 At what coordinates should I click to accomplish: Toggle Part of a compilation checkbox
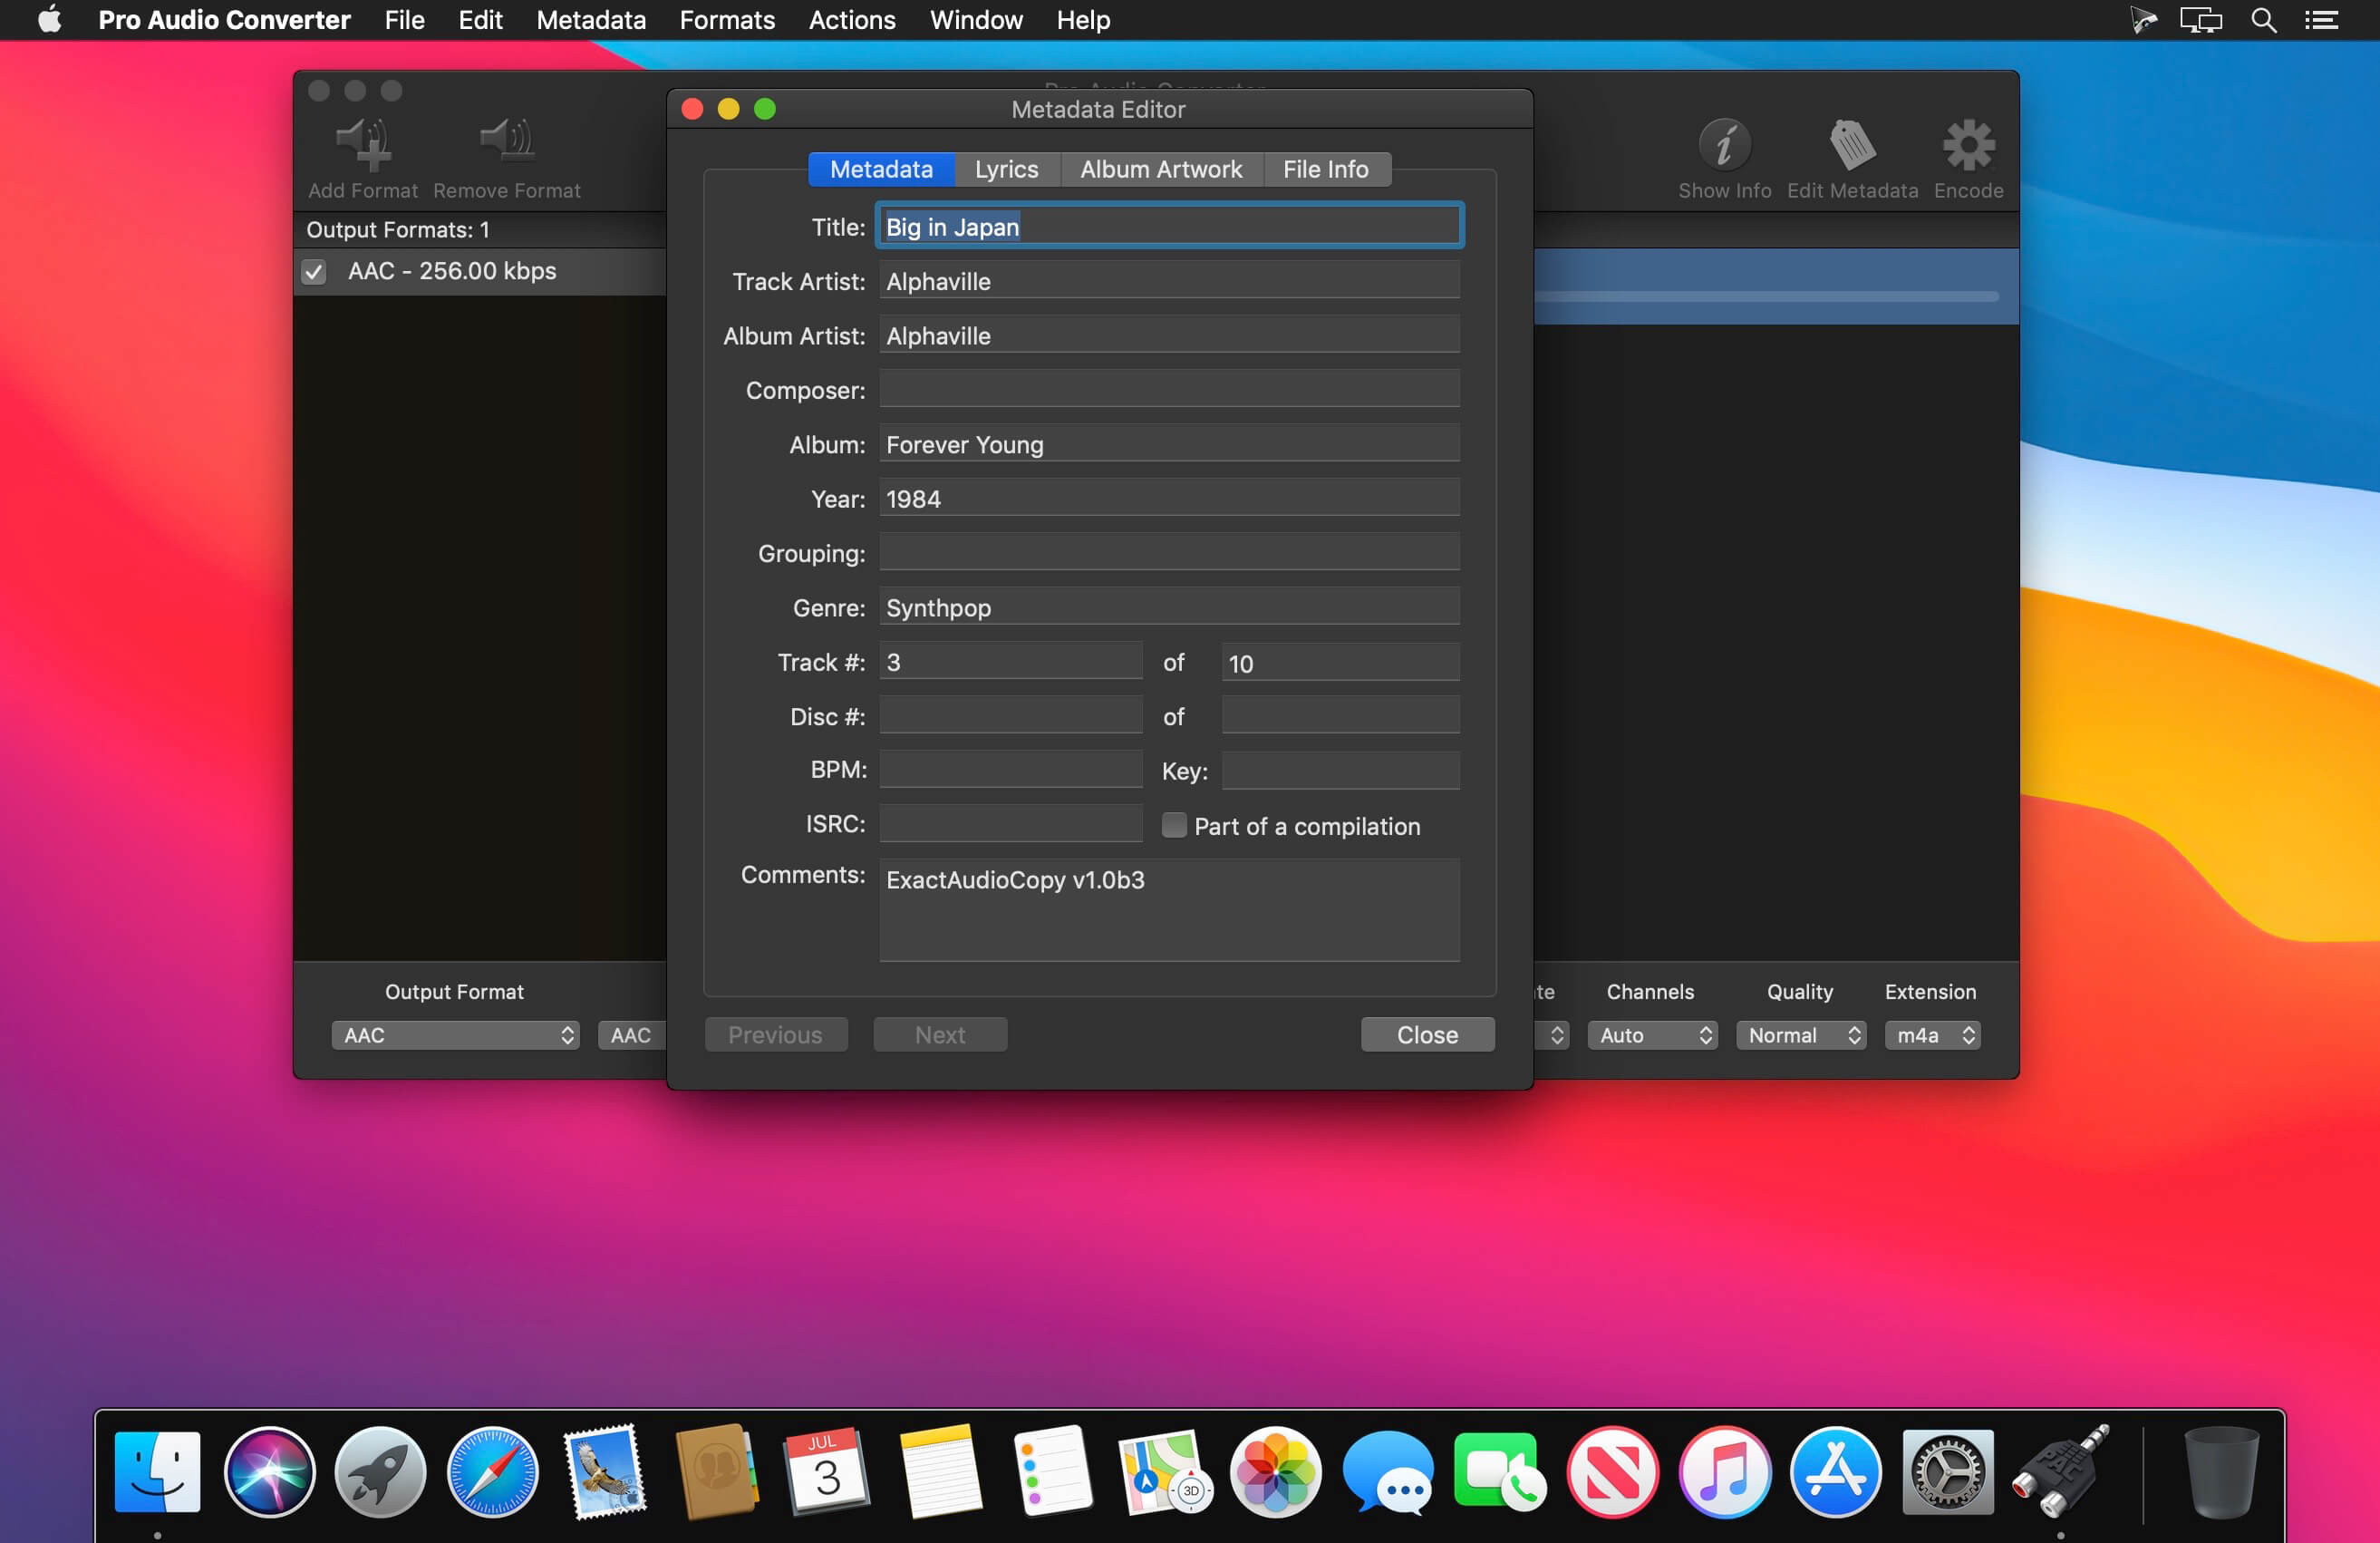click(x=1171, y=824)
